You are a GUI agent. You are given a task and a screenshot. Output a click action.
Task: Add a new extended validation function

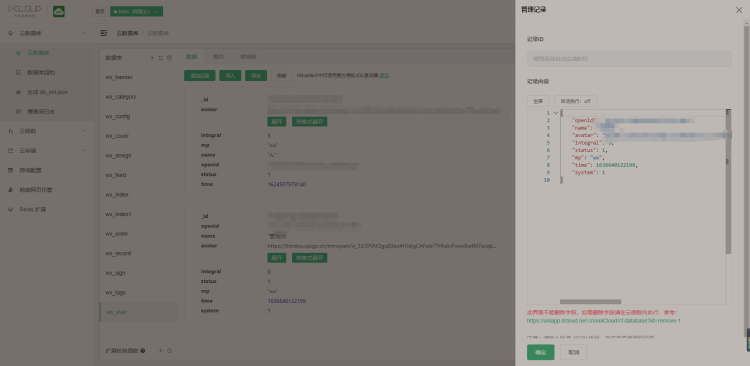[161, 351]
